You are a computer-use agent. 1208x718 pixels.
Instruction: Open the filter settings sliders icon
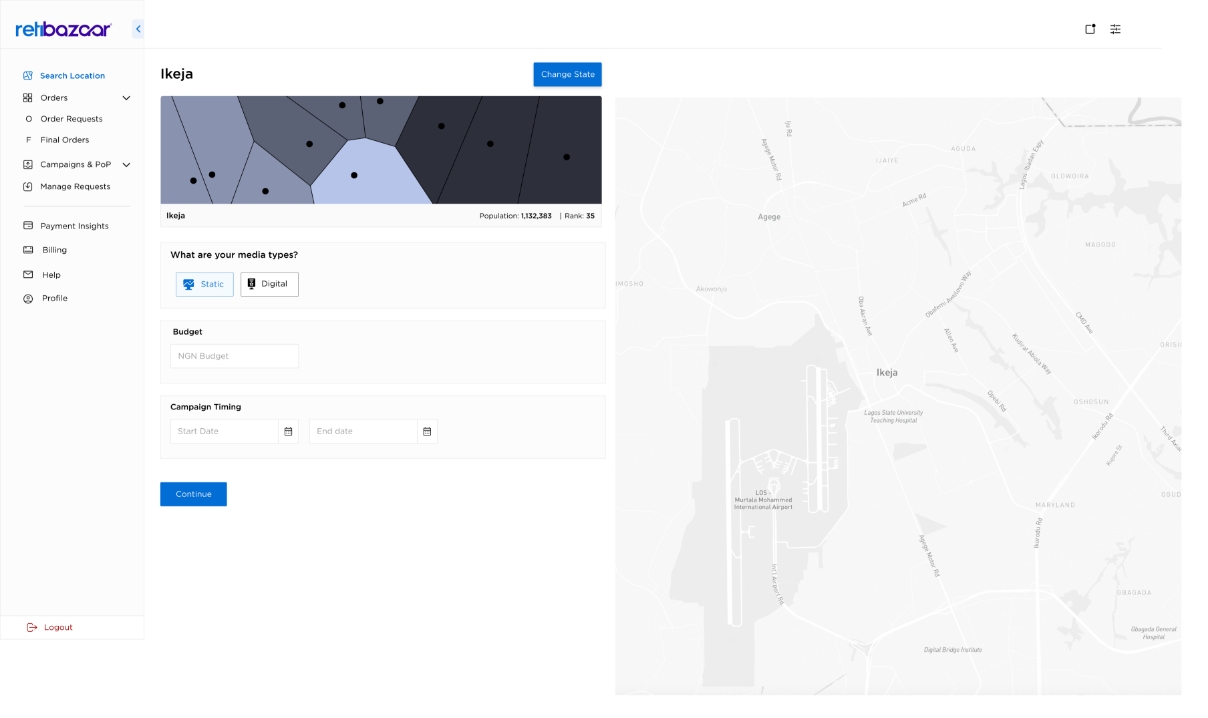tap(1115, 29)
